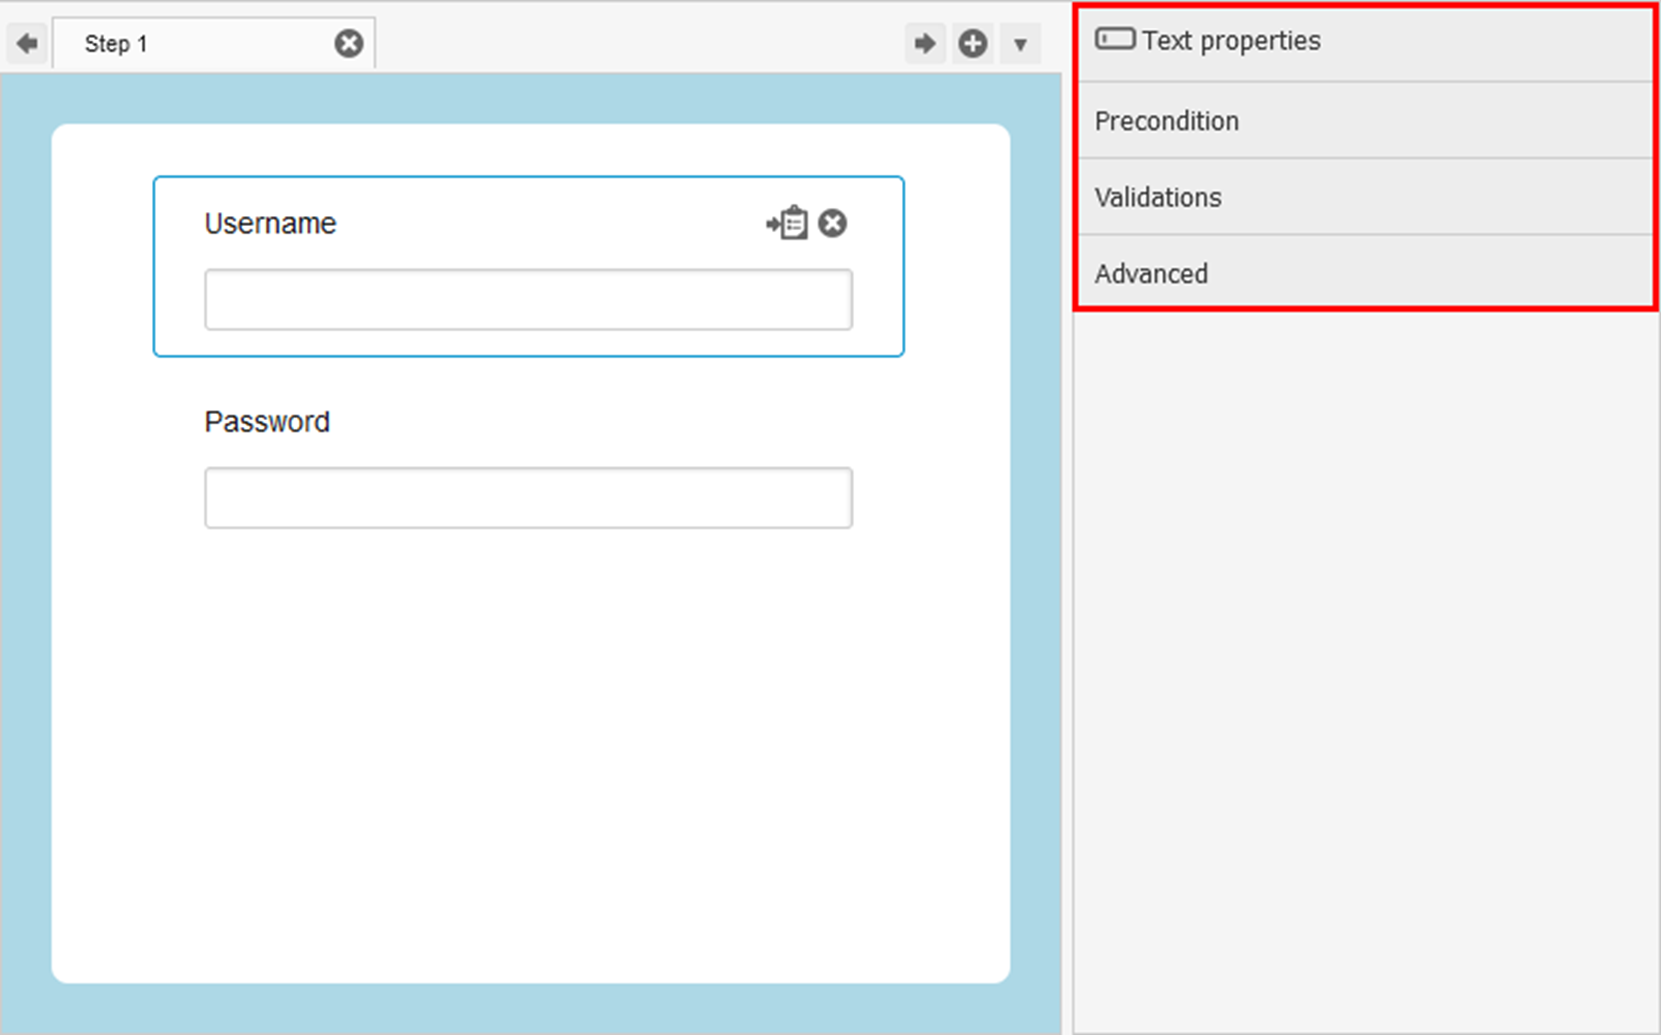
Task: Expand the Validations section
Action: (x=1365, y=197)
